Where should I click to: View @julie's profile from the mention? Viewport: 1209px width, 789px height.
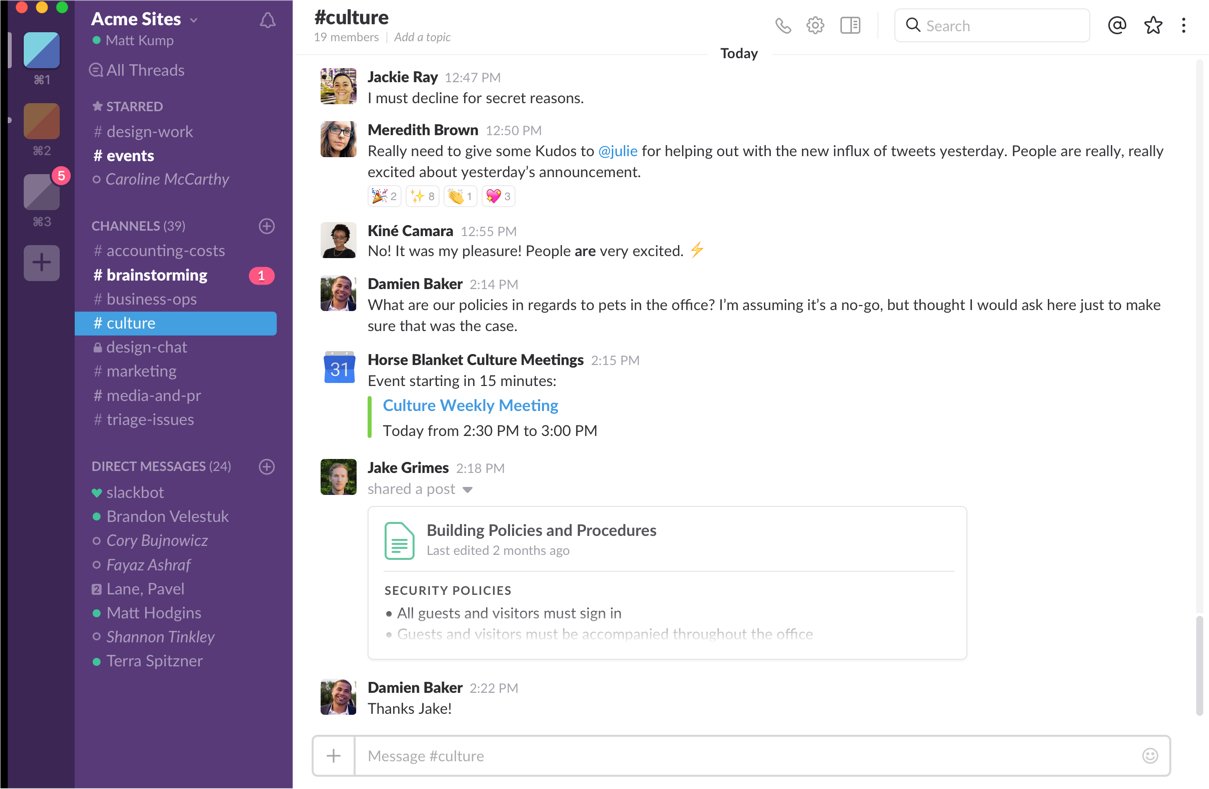pyautogui.click(x=619, y=150)
